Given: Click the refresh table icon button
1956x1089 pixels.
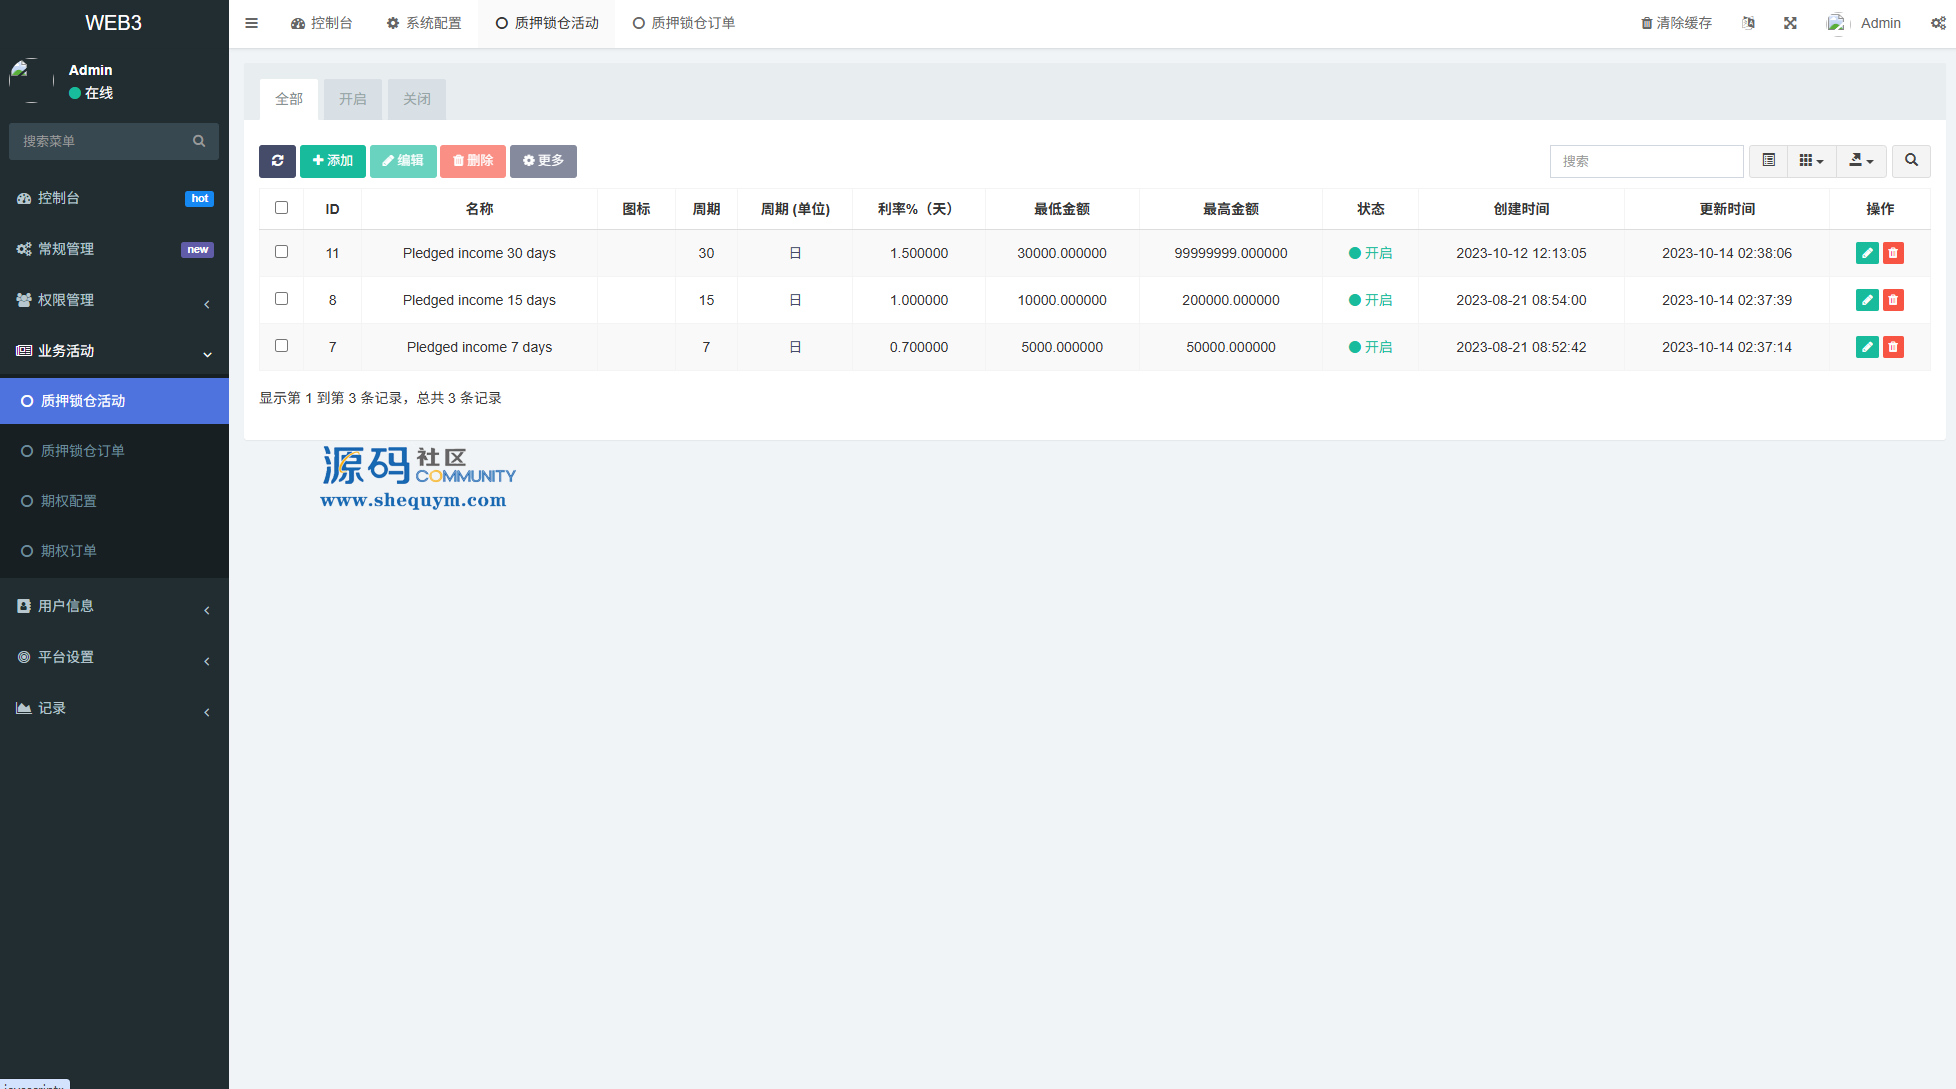Looking at the screenshot, I should click(277, 161).
